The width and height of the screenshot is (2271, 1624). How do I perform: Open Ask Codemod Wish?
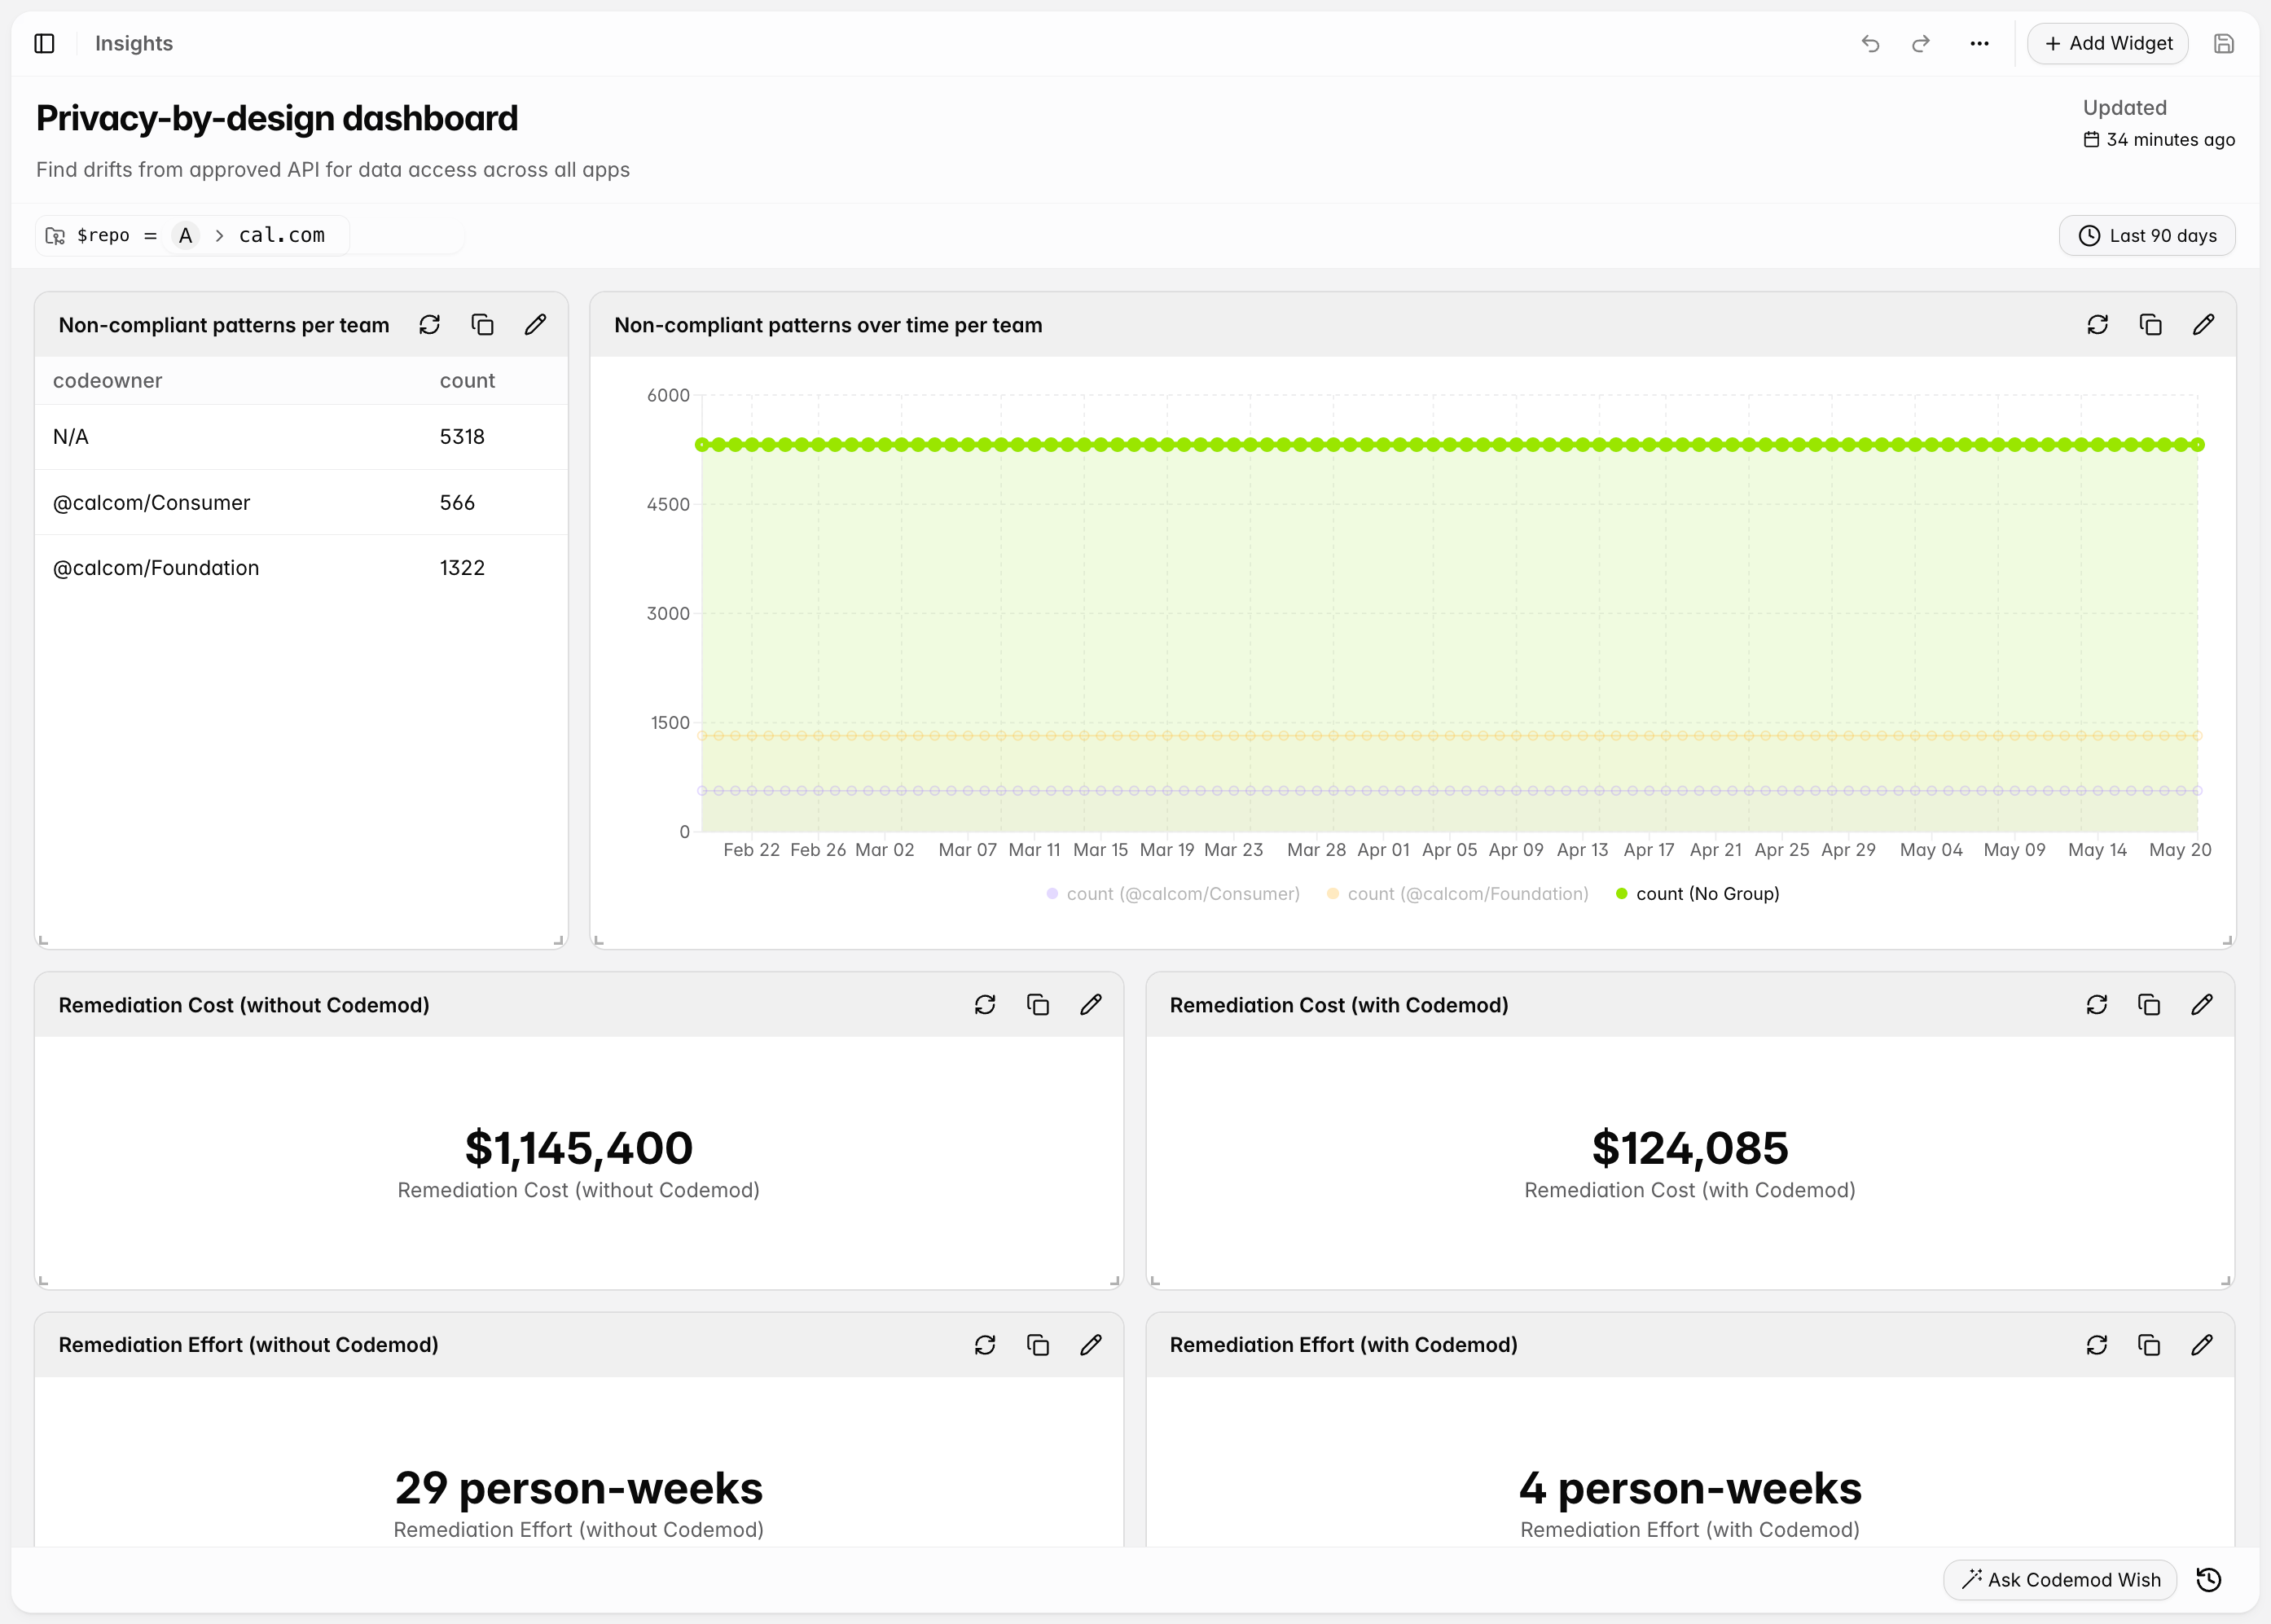(x=2060, y=1580)
